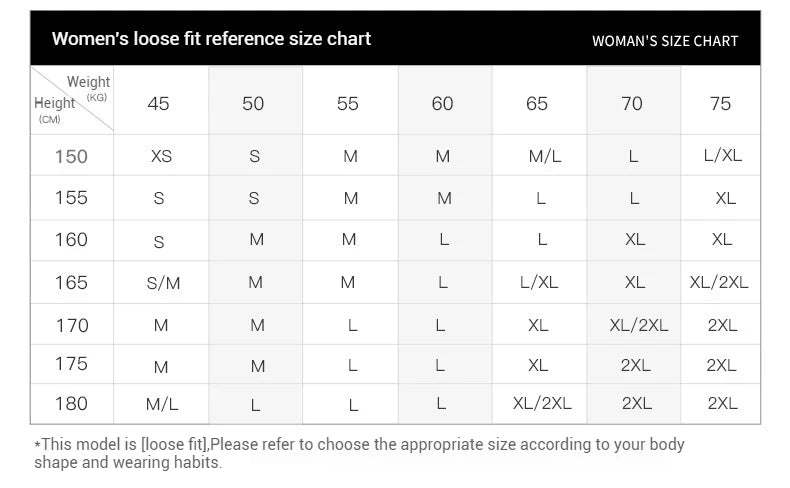
Task: Click the XS size cell
Action: tap(161, 156)
